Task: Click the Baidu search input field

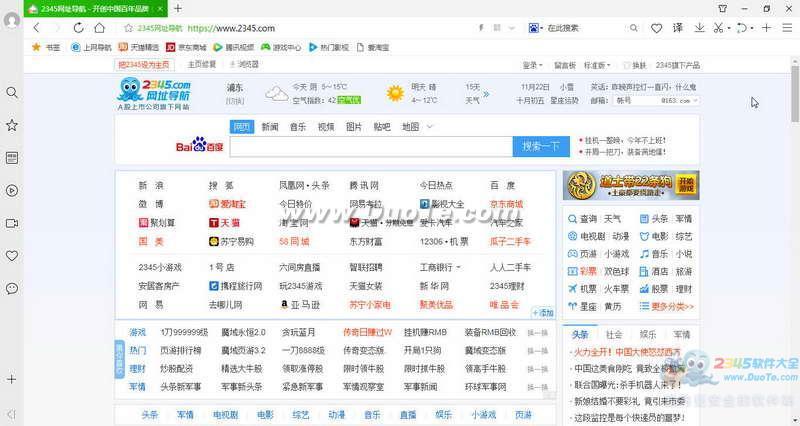Action: coord(370,147)
